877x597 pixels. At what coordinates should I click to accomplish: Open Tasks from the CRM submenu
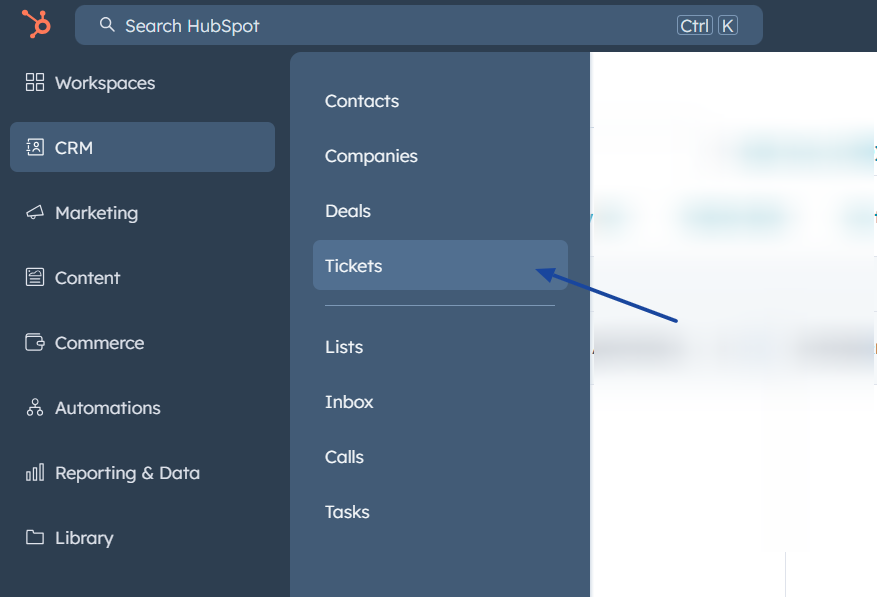pyautogui.click(x=347, y=512)
